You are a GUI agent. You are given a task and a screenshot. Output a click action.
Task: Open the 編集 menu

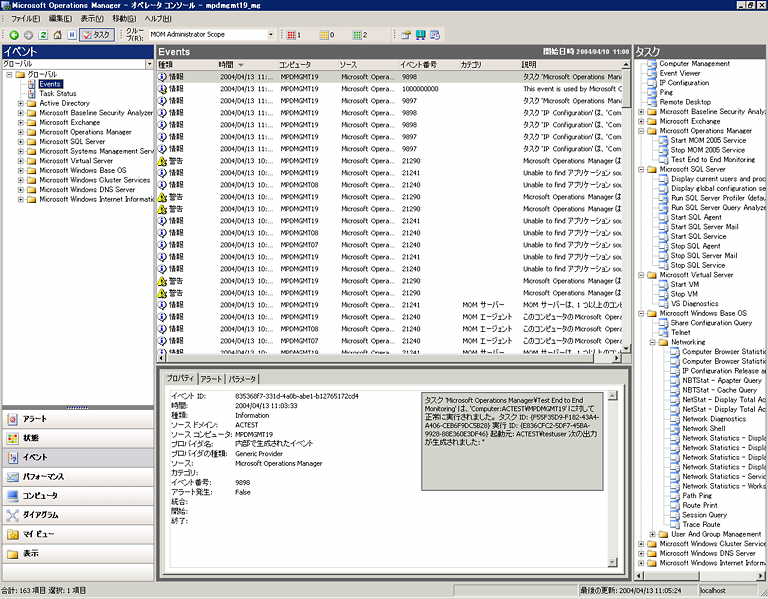click(x=60, y=19)
